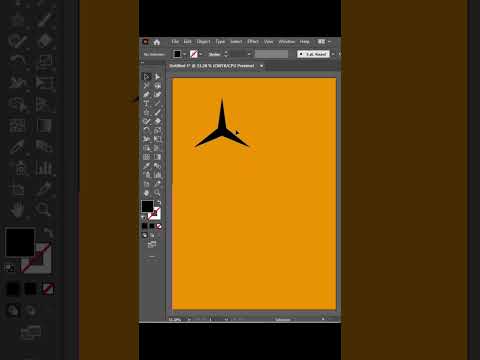The width and height of the screenshot is (480, 360).
Task: Swap fill and stroke arrow in toolbar
Action: pyautogui.click(x=158, y=203)
